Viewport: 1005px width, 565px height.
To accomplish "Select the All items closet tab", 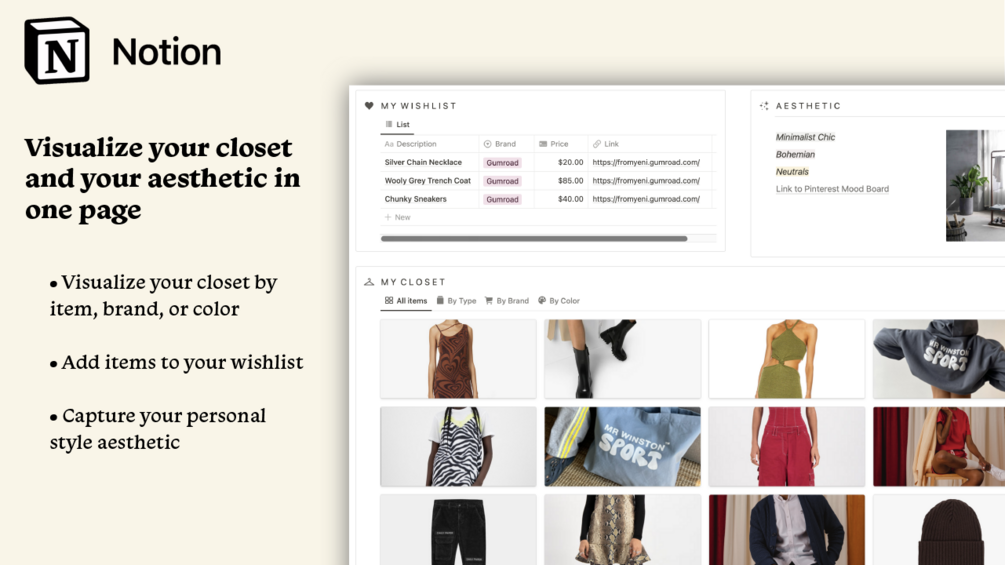I will 406,300.
